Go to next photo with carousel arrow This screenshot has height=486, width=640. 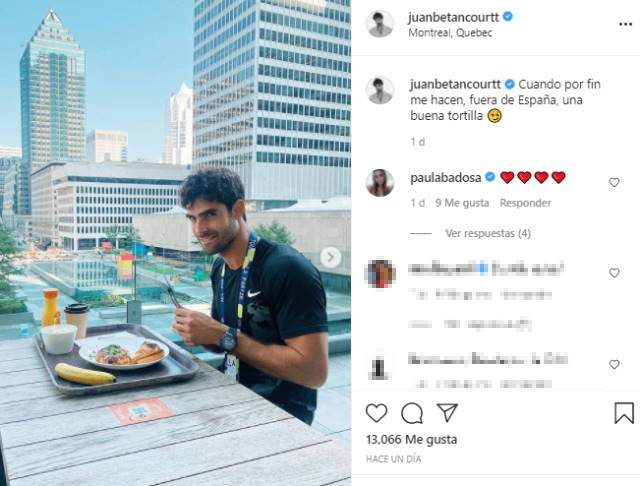330,257
